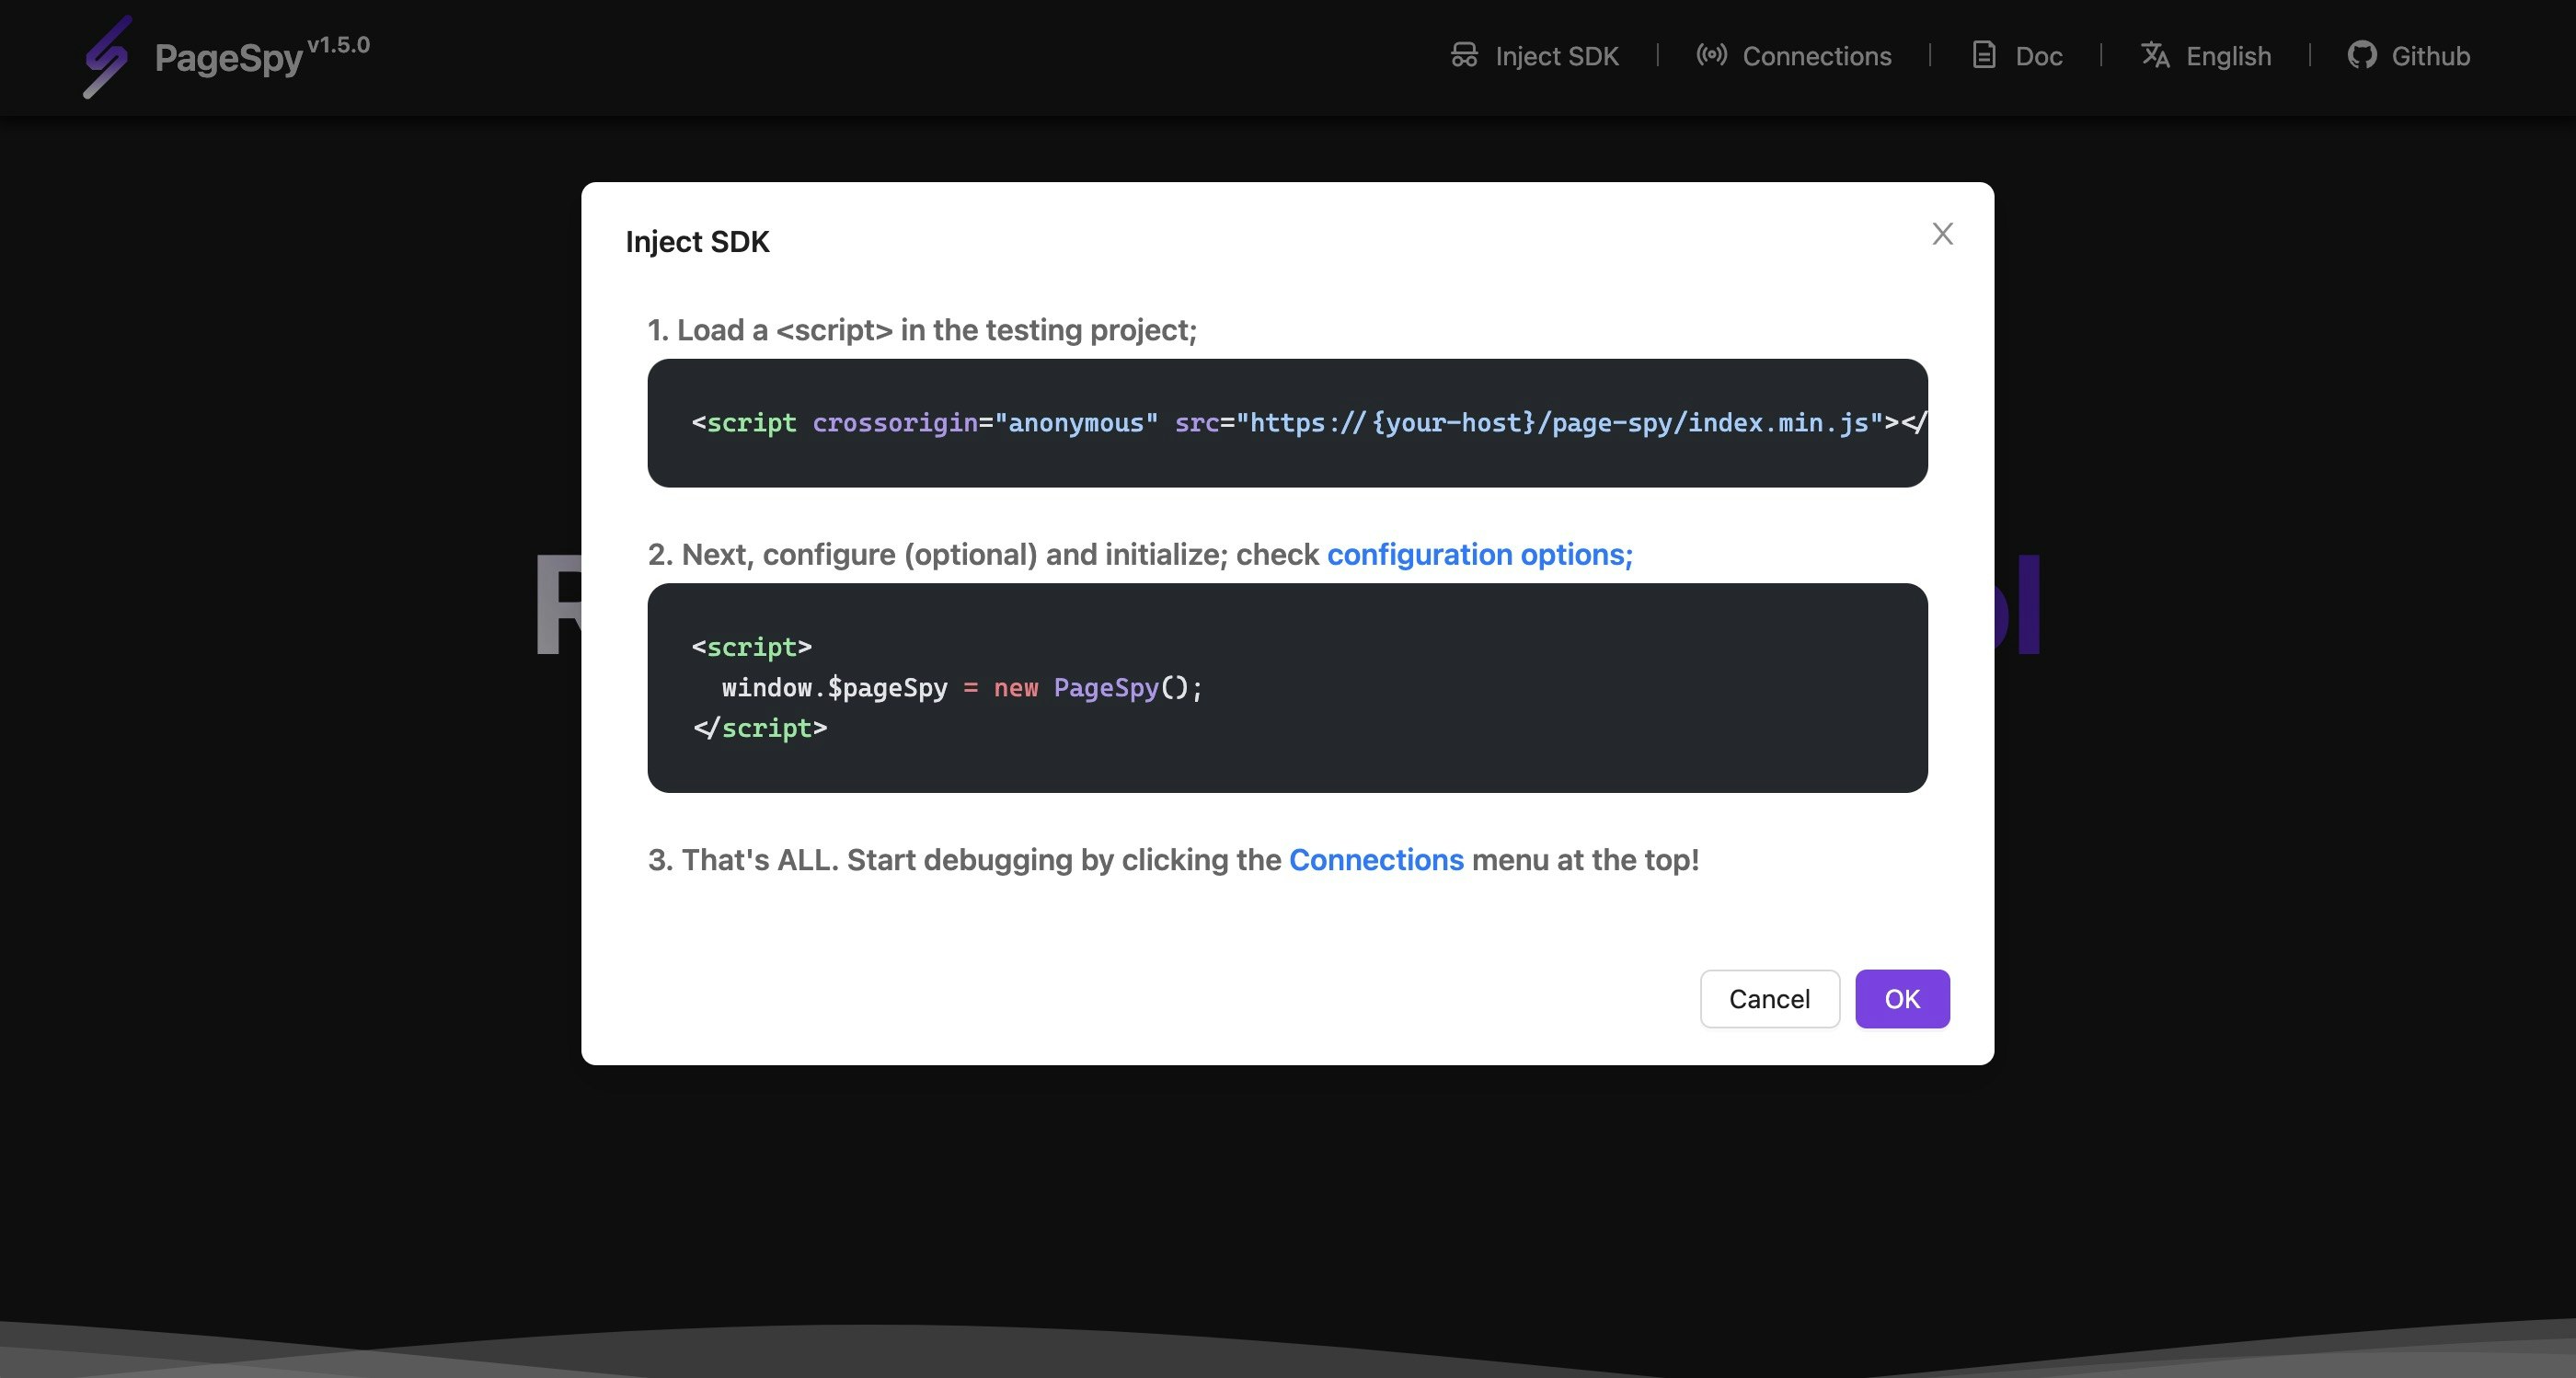This screenshot has width=2576, height=1378.
Task: Click the v1.5.0 version label
Action: (339, 45)
